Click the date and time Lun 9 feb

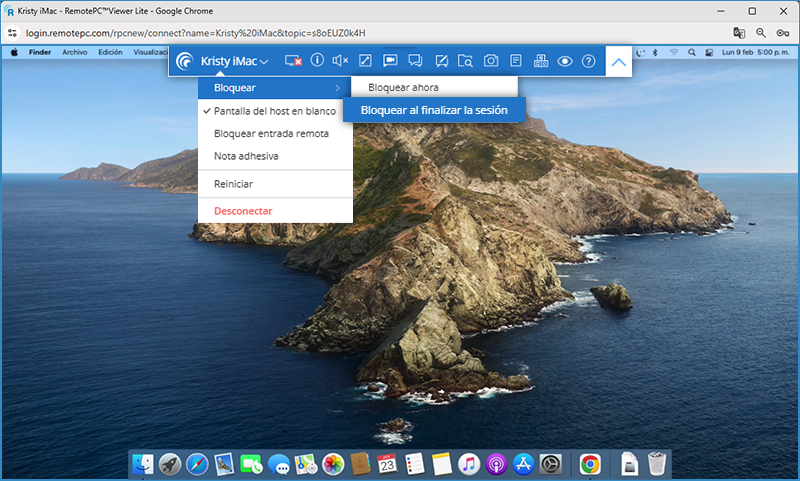click(756, 52)
